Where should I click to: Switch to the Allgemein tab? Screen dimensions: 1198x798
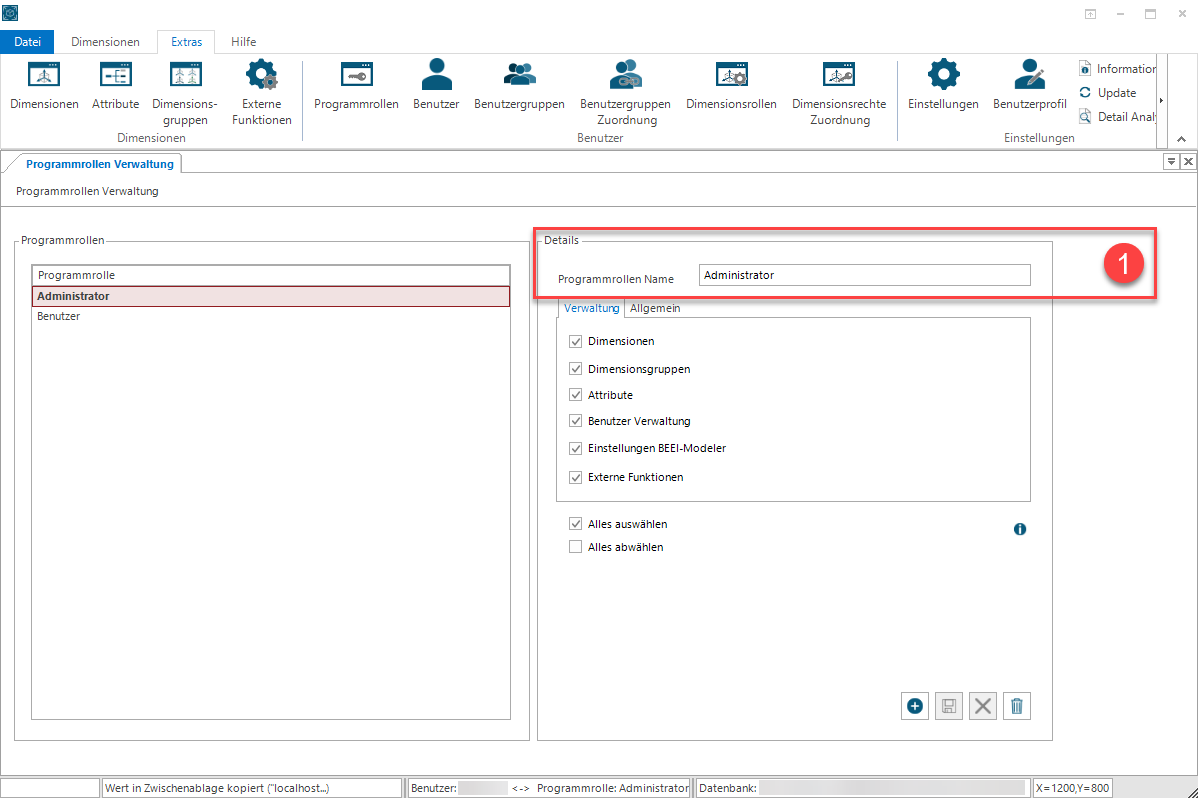click(x=655, y=308)
